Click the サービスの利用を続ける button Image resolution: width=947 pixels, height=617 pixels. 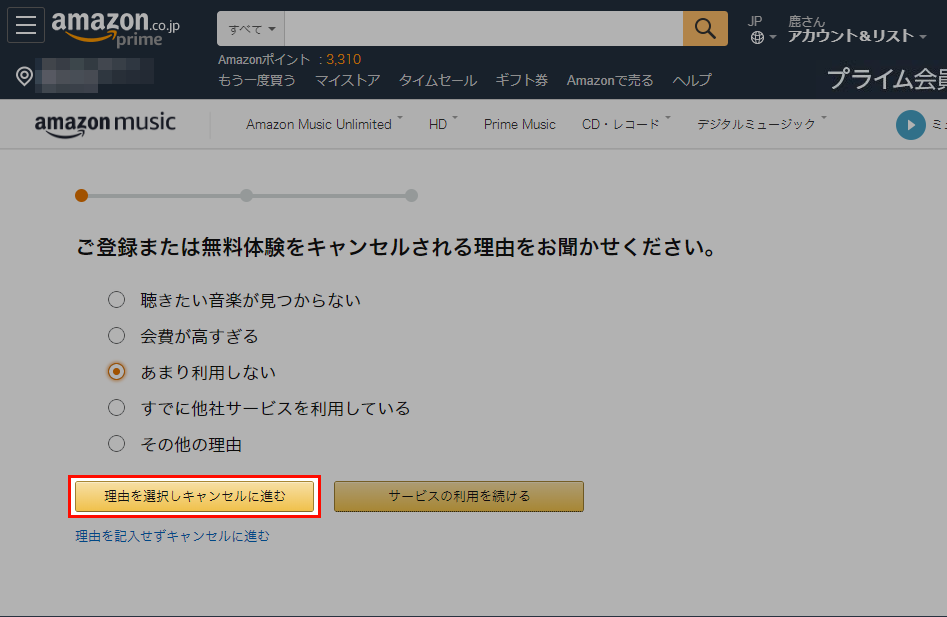pyautogui.click(x=459, y=496)
